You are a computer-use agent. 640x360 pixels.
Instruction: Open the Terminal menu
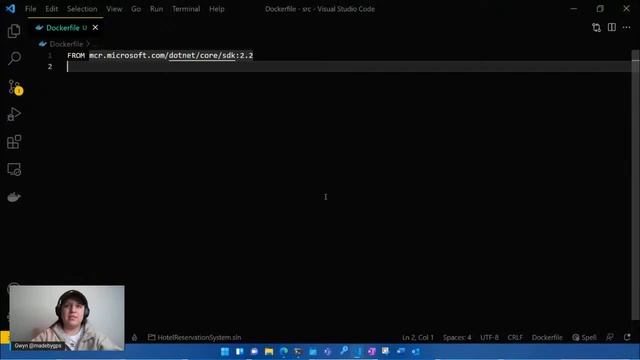[x=186, y=9]
